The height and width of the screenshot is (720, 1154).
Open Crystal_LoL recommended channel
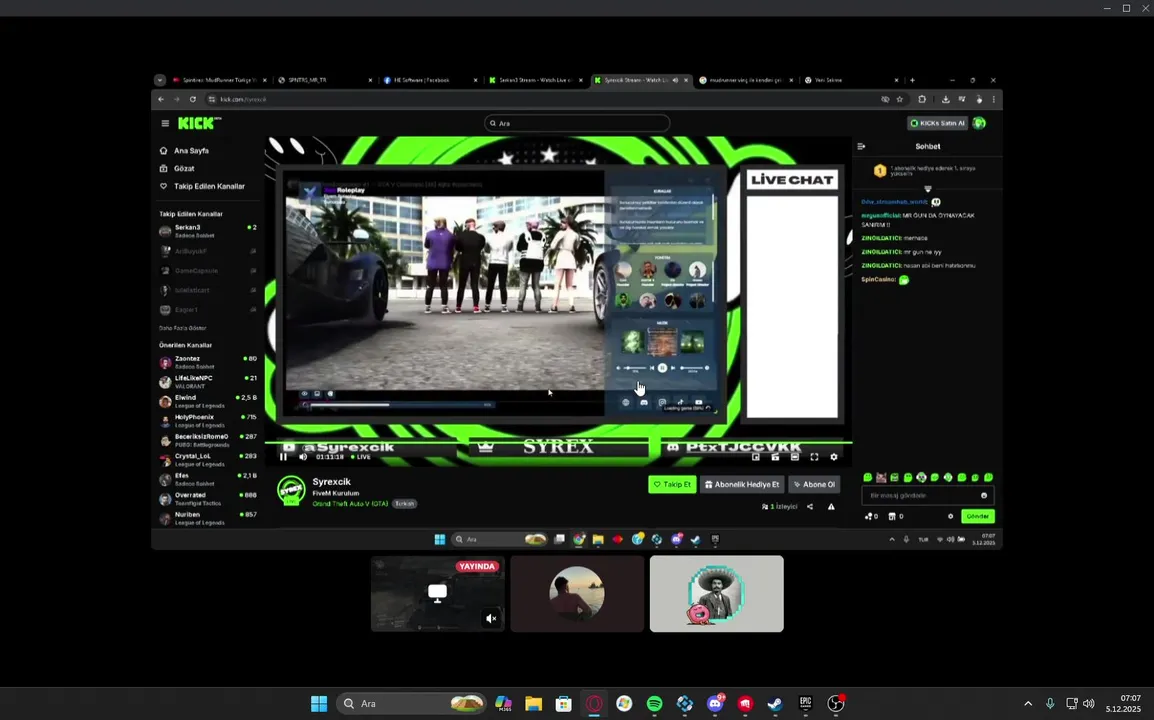[208, 460]
